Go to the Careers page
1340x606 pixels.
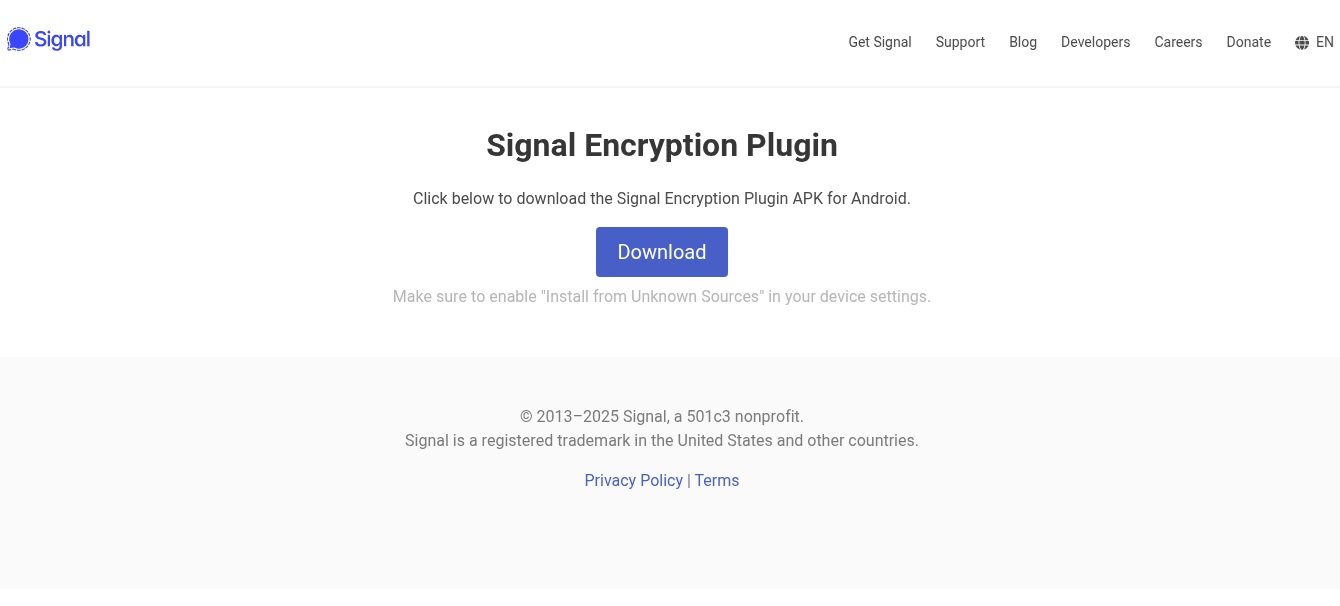coord(1178,42)
